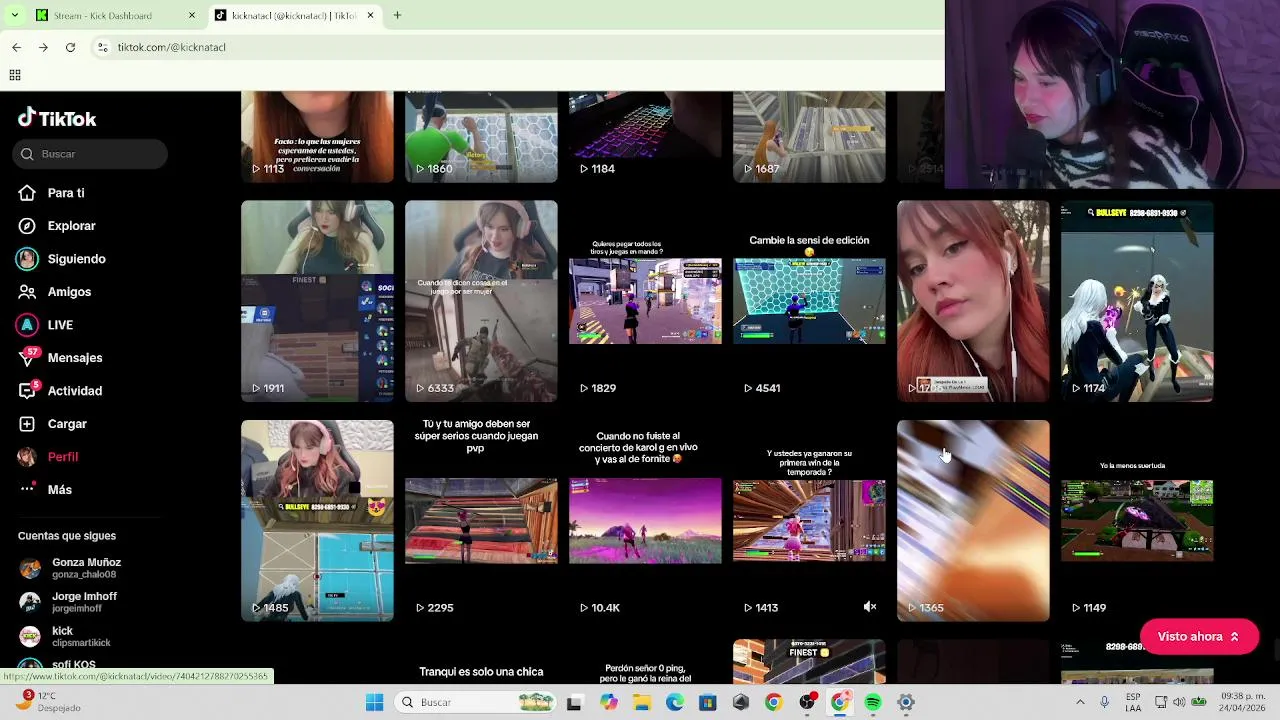Image resolution: width=1280 pixels, height=720 pixels.
Task: View site information icon
Action: 102,47
